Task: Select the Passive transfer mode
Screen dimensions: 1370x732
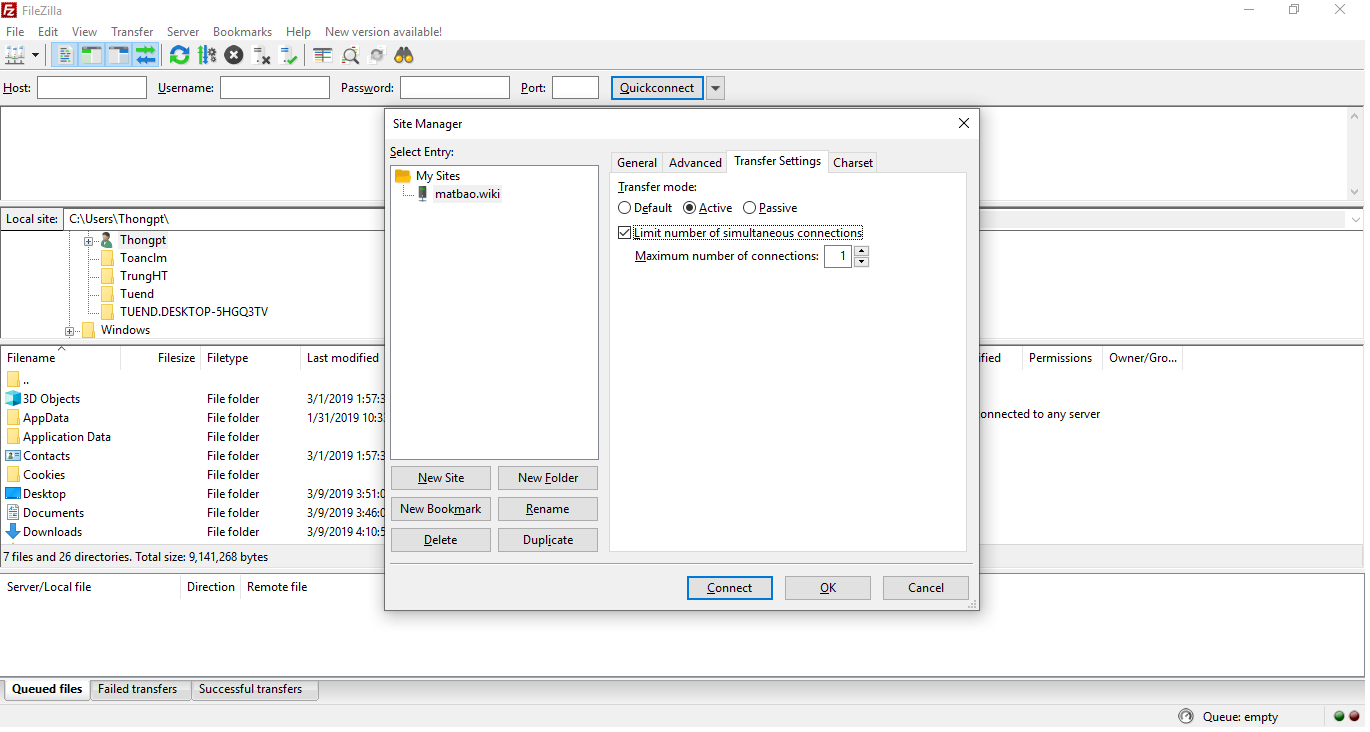Action: point(750,208)
